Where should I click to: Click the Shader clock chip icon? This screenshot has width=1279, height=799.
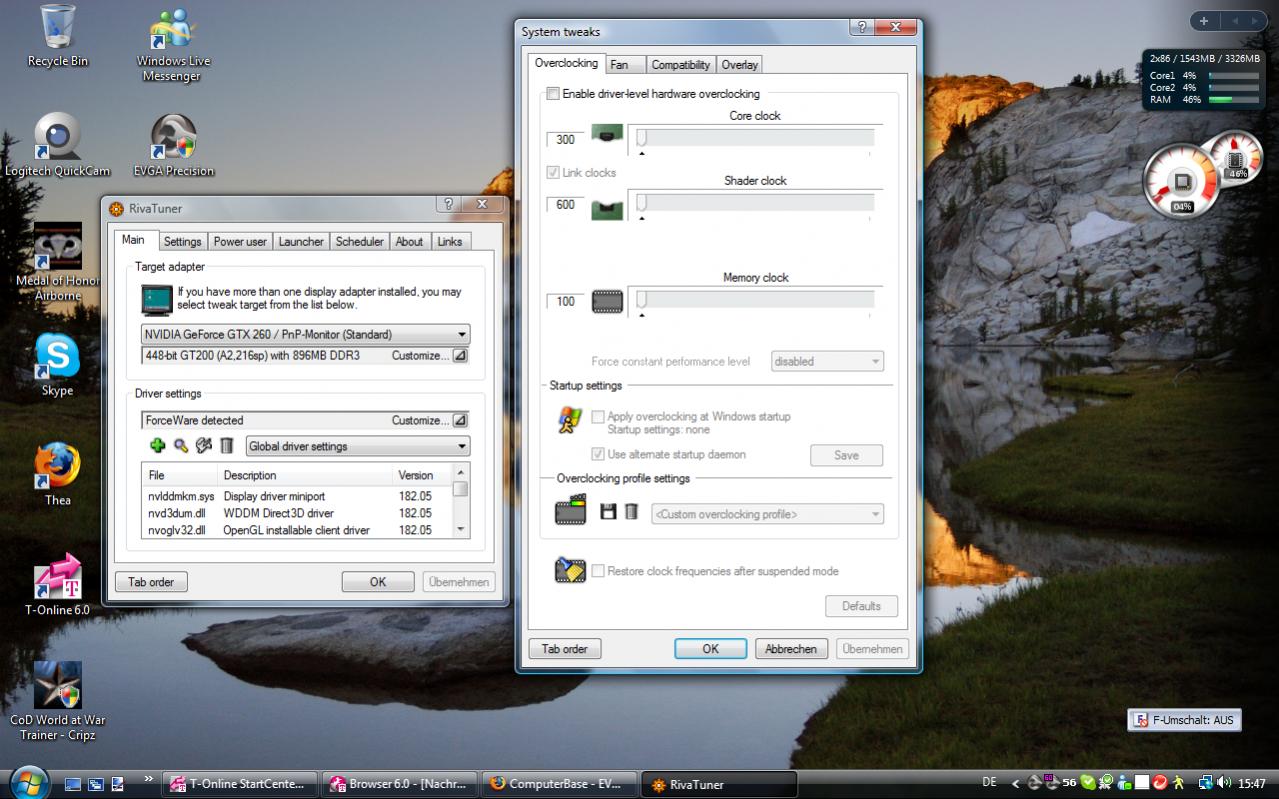pyautogui.click(x=607, y=208)
